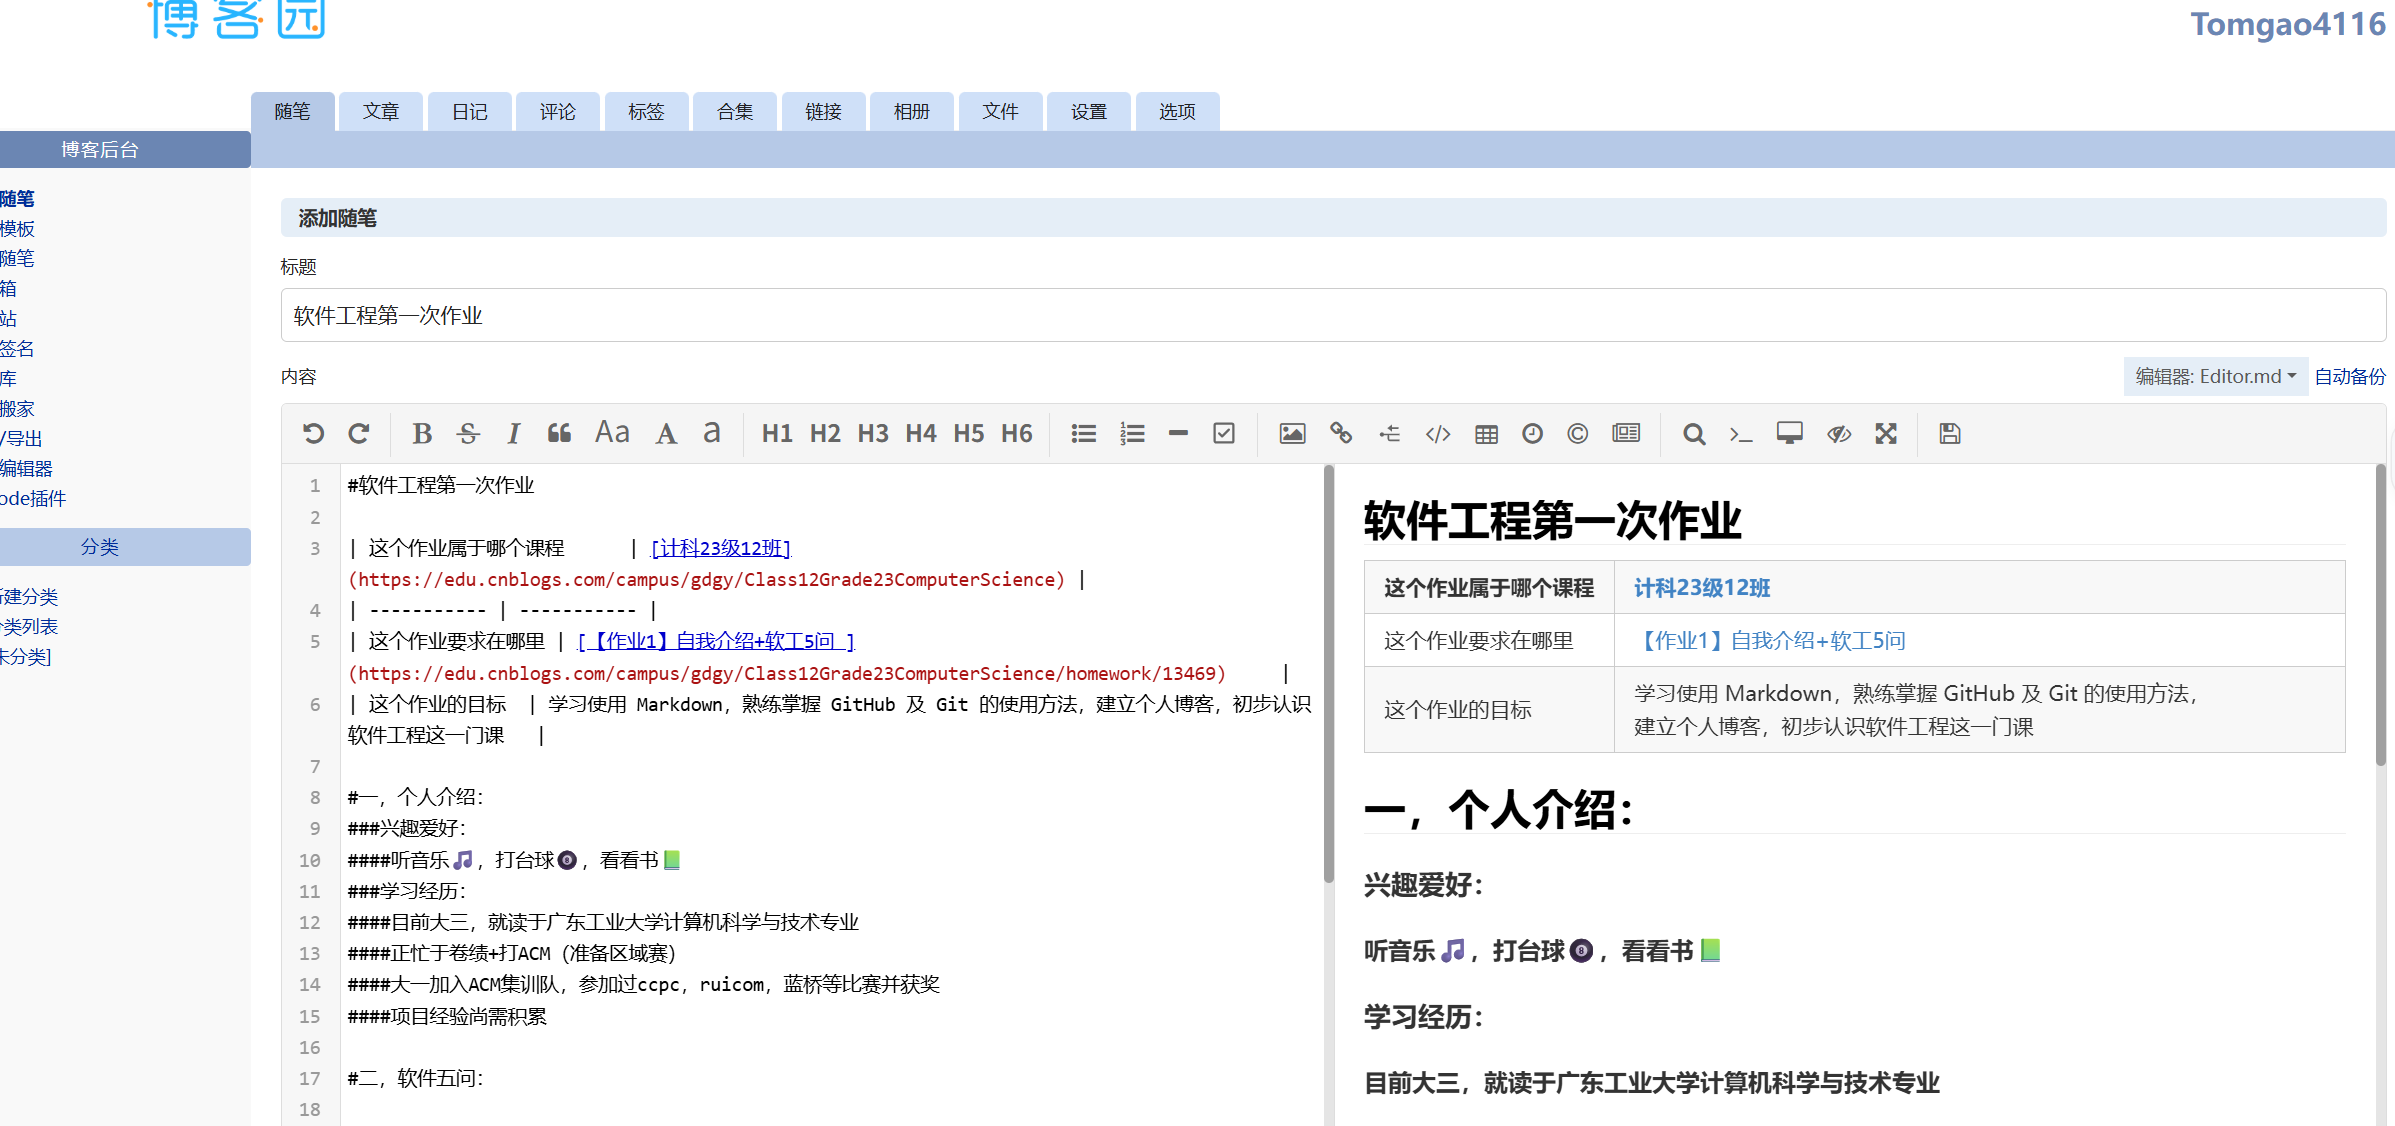Toggle the live preview eye icon
The height and width of the screenshot is (1126, 2395).
[1838, 433]
